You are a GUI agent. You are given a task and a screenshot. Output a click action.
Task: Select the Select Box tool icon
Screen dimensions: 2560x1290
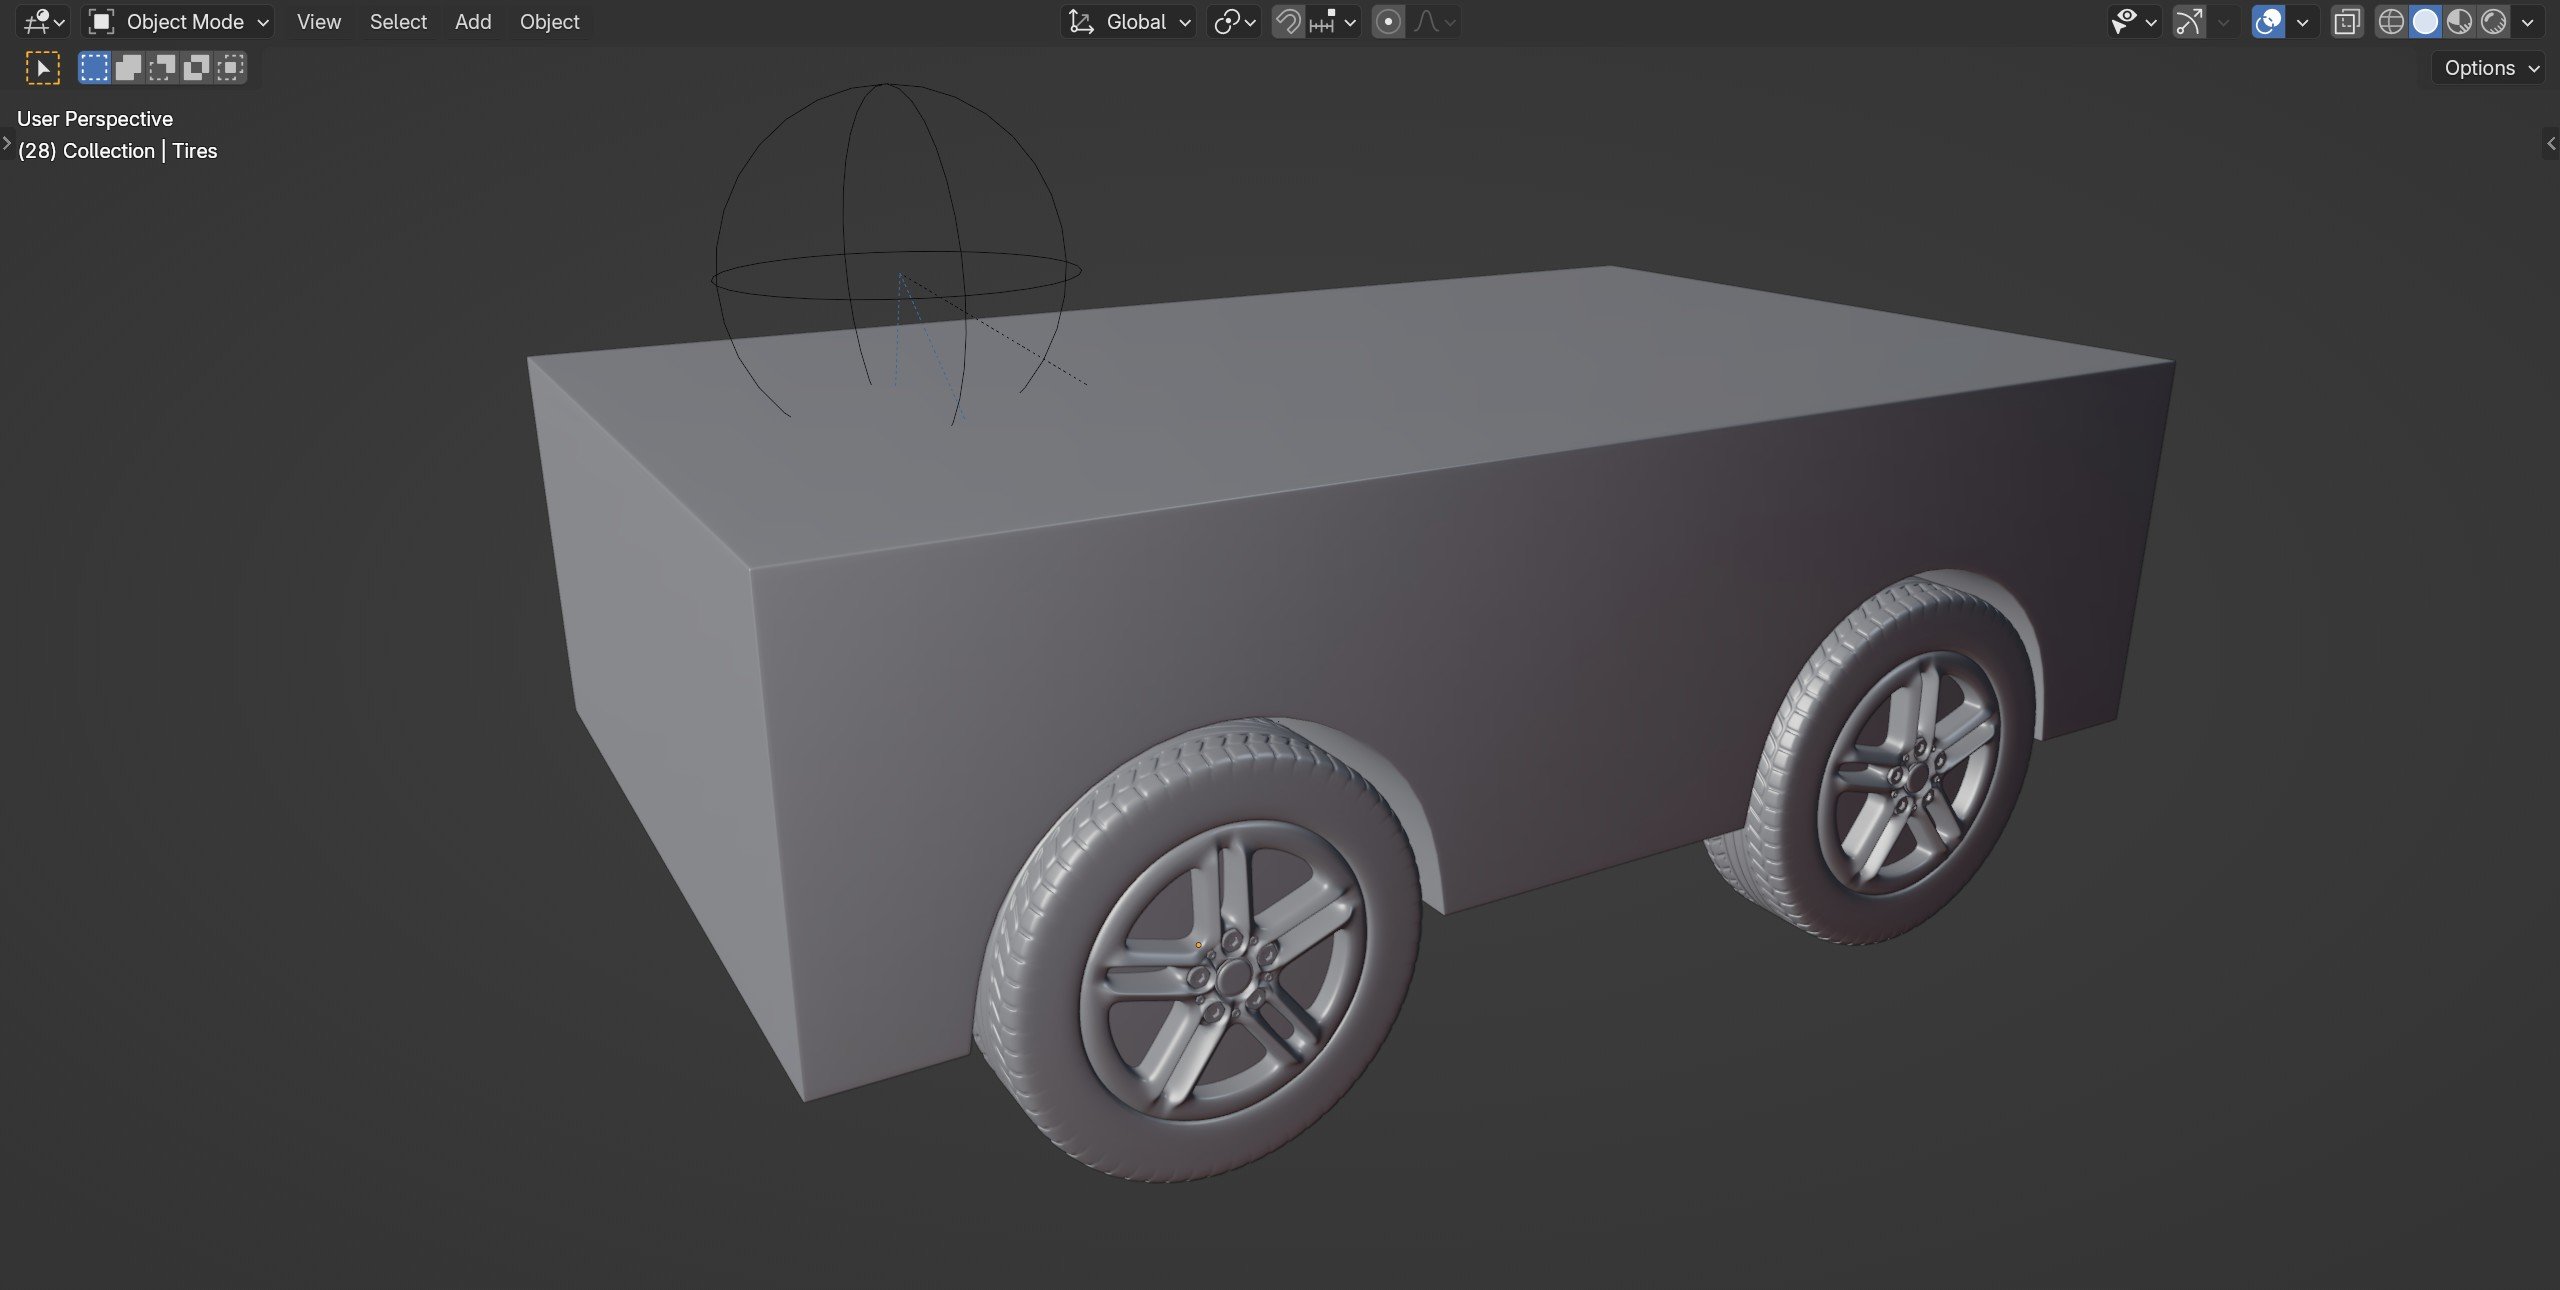point(42,68)
